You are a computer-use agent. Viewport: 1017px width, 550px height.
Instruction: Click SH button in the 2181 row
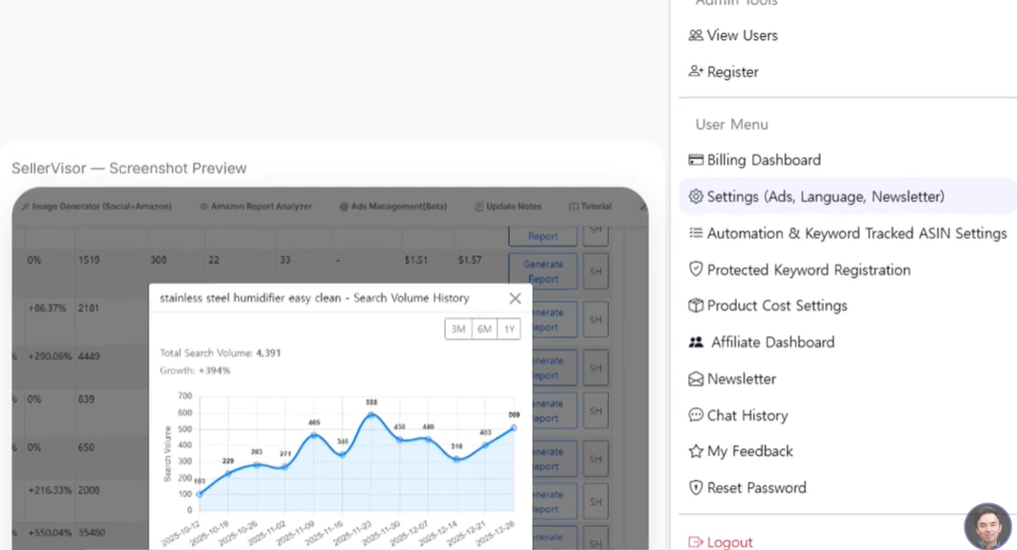coord(595,320)
